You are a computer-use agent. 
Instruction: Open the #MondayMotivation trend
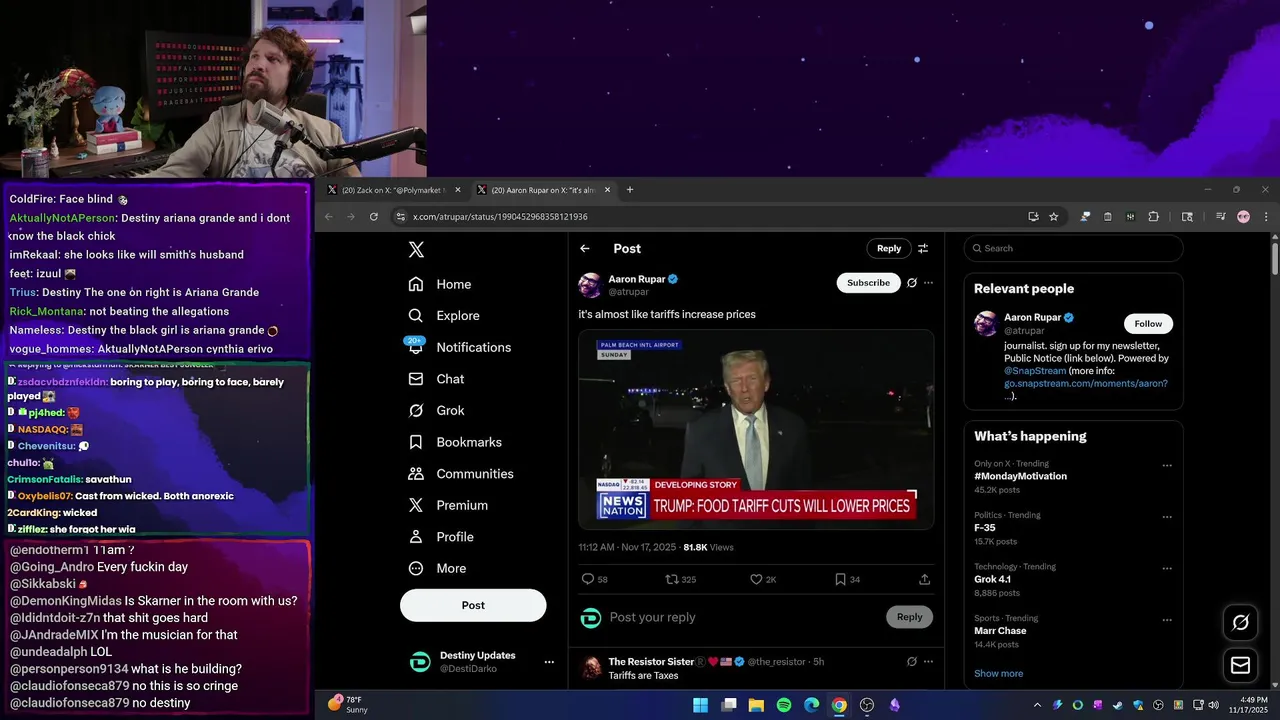(1021, 476)
